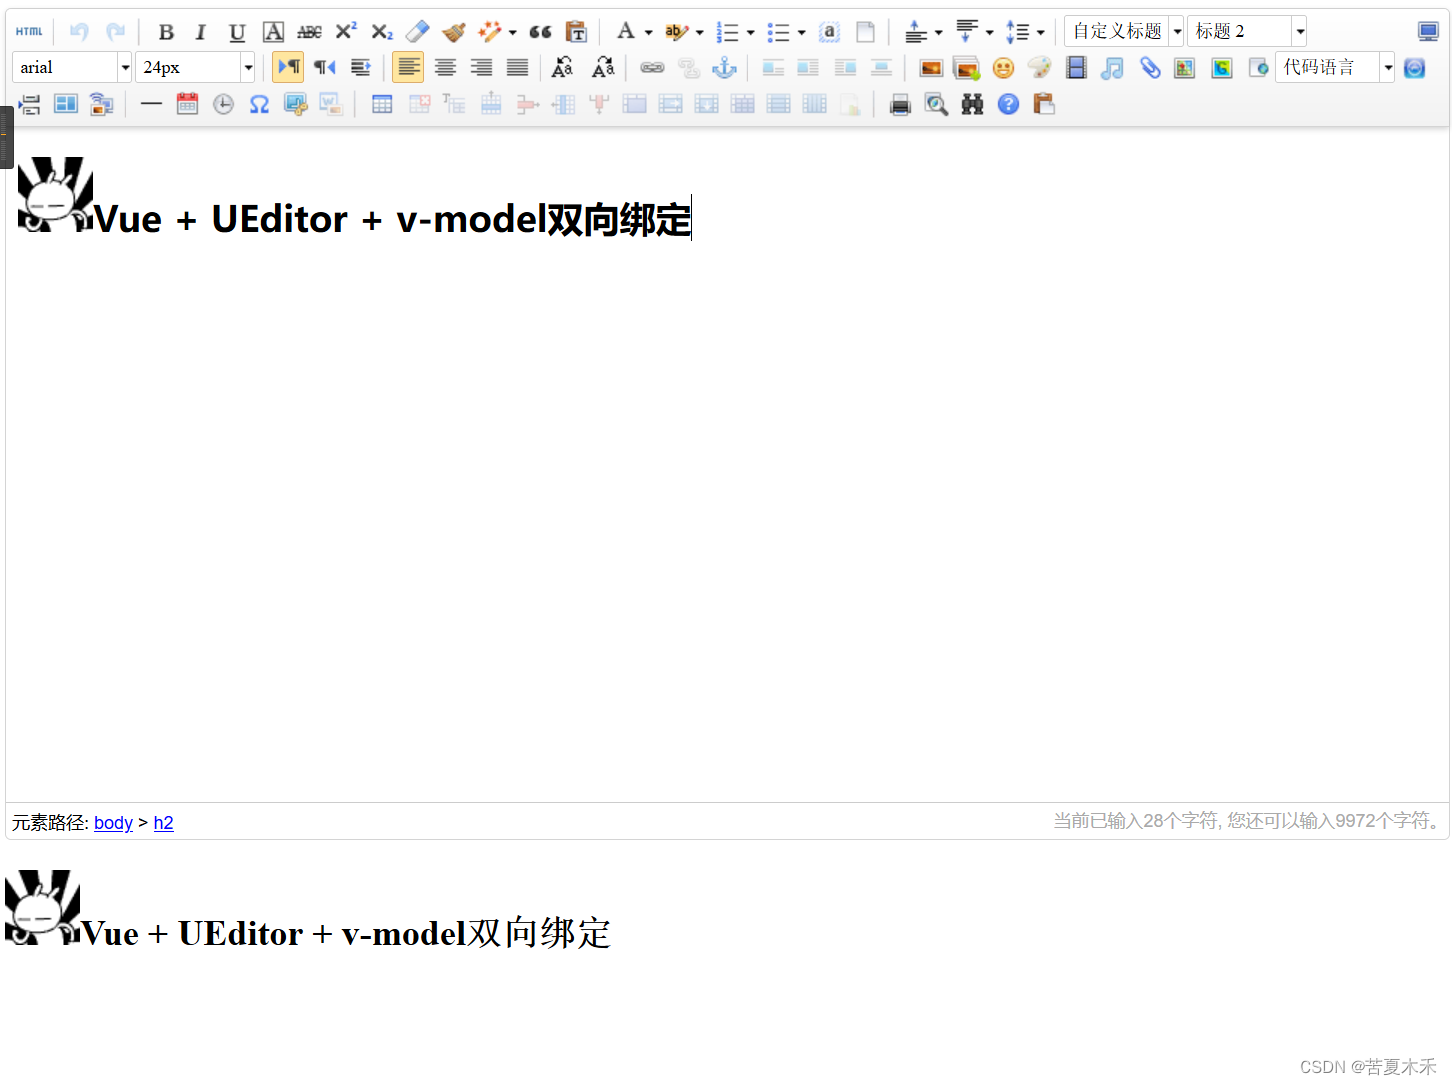The height and width of the screenshot is (1085, 1452).
Task: Increase indent of the paragraph
Action: tap(361, 68)
